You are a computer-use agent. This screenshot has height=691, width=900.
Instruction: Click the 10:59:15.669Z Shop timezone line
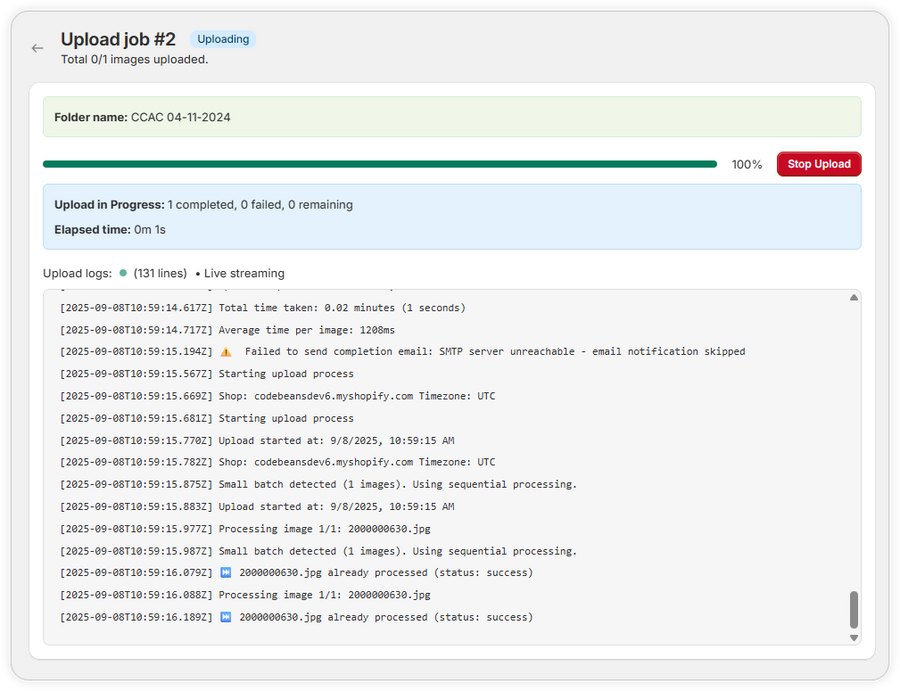277,396
